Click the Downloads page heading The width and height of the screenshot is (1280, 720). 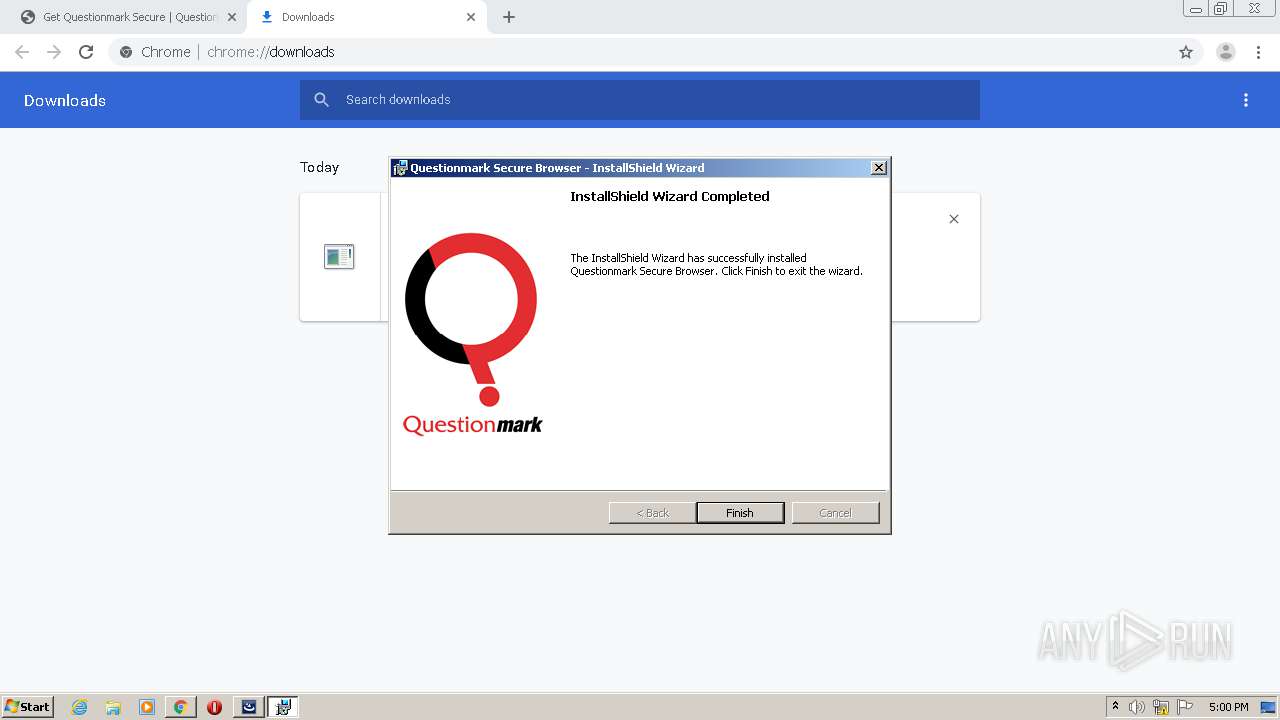point(65,100)
